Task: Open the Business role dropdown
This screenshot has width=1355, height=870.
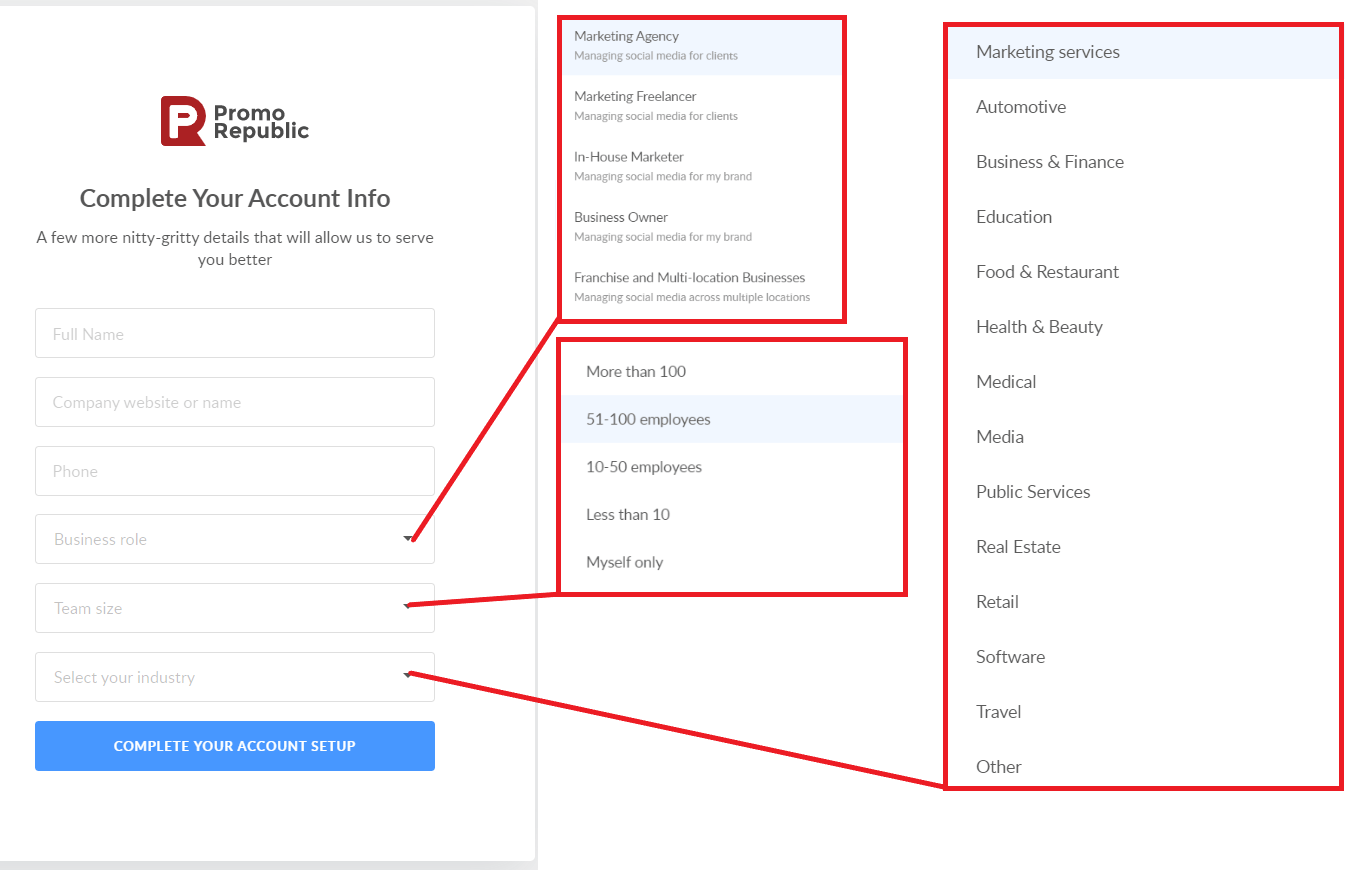Action: (235, 538)
